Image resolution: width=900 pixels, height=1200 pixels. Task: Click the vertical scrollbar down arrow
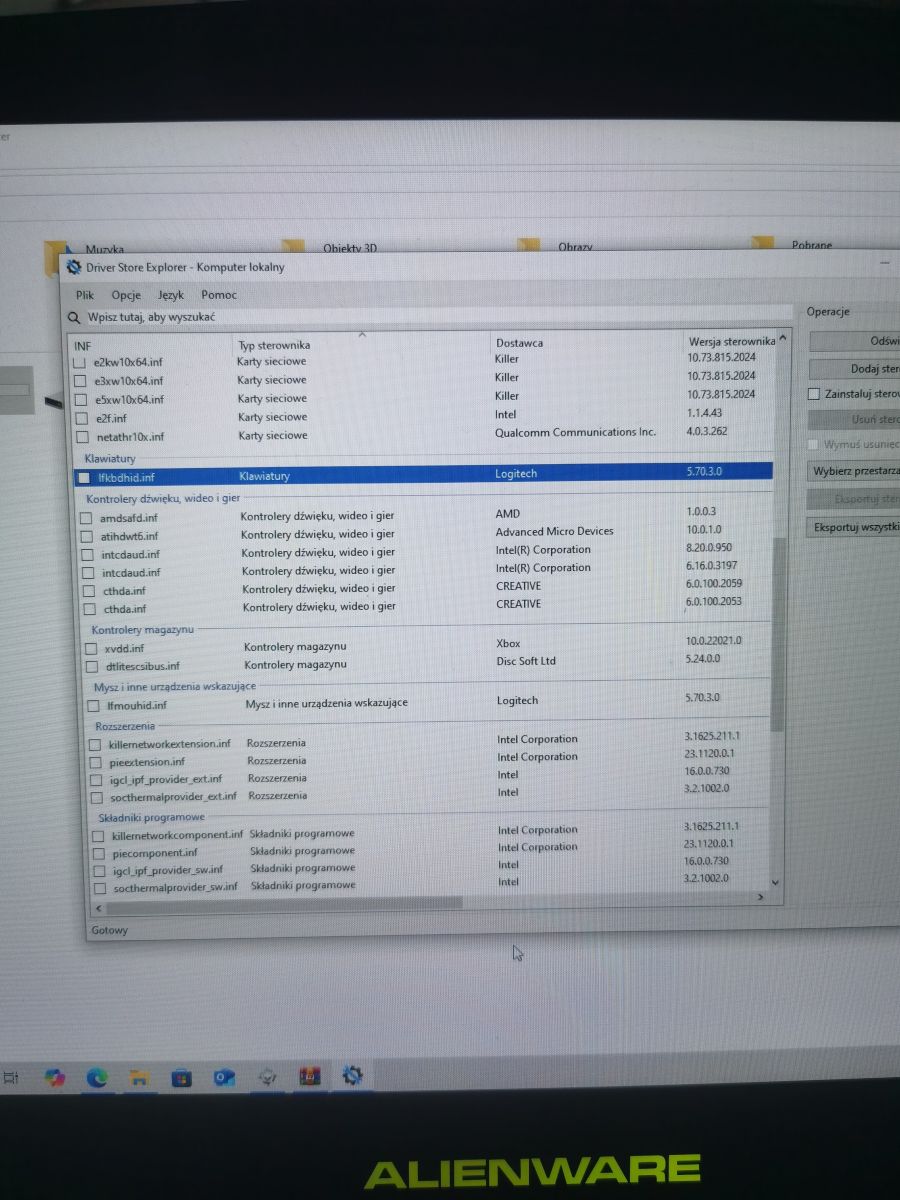pos(777,882)
